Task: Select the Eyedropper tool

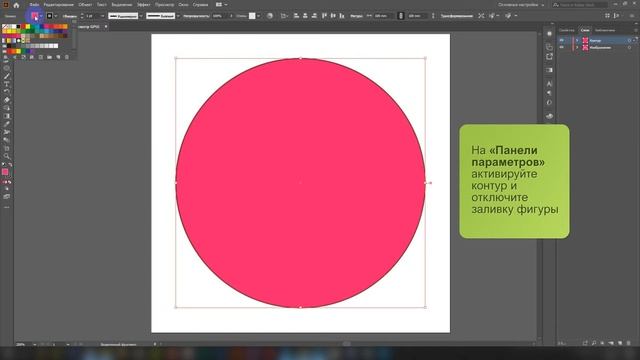Action: coord(7,124)
